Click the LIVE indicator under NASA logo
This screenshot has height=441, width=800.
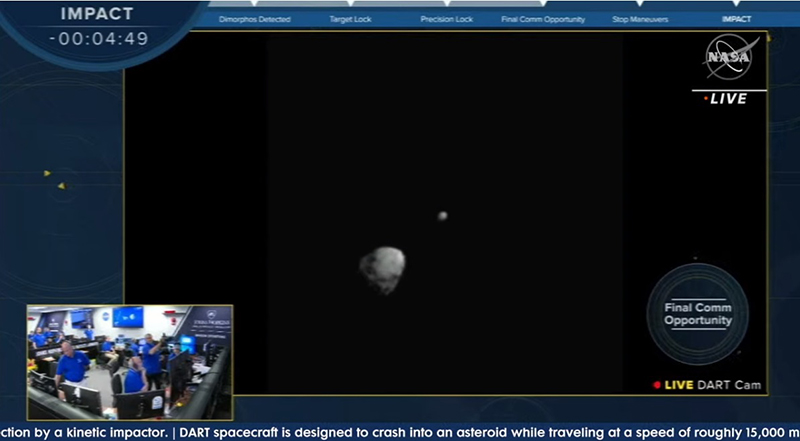[725, 99]
